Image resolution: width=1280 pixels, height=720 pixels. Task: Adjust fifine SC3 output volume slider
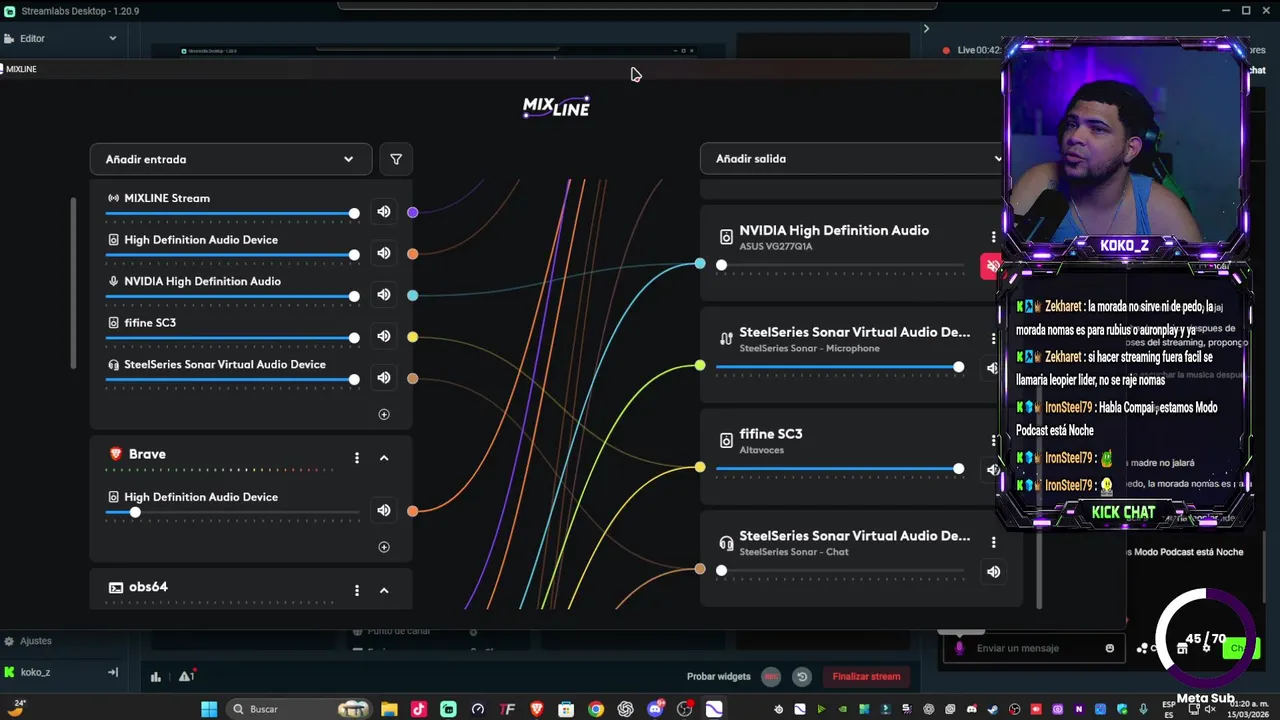pyautogui.click(x=840, y=468)
